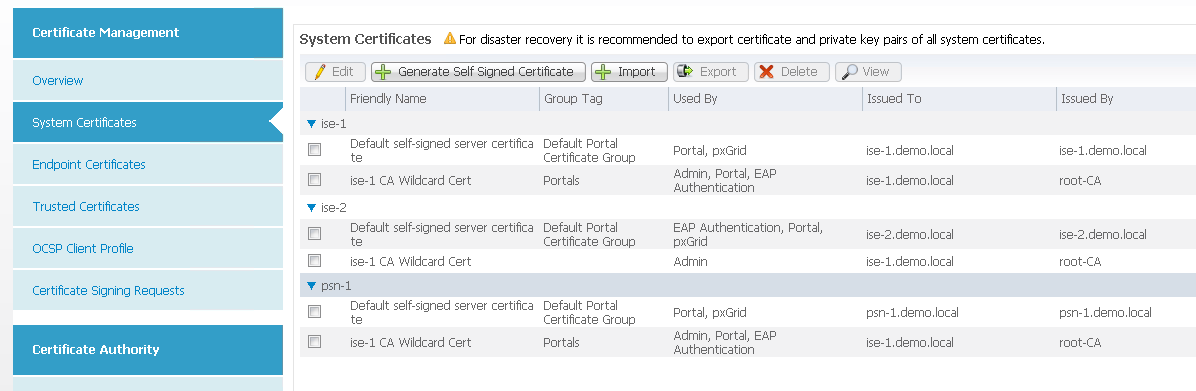Sort by Friendly Name column header

point(442,98)
